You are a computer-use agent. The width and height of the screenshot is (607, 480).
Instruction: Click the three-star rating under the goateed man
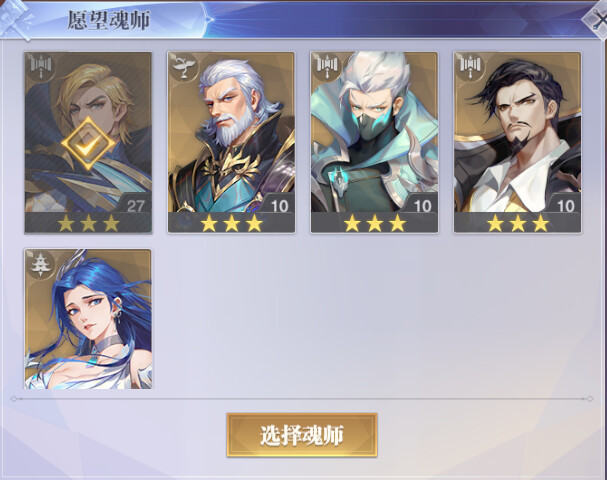coord(518,223)
